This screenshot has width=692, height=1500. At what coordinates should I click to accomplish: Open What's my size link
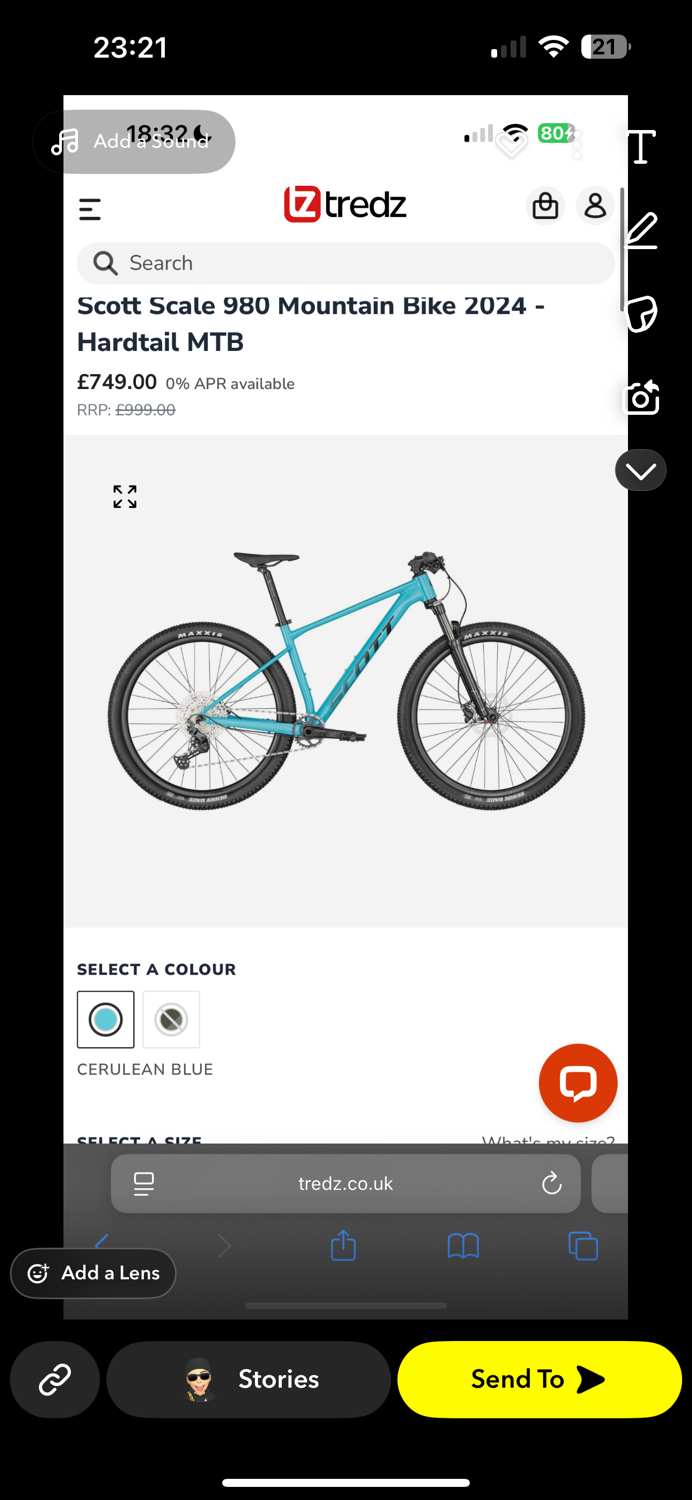(548, 1142)
